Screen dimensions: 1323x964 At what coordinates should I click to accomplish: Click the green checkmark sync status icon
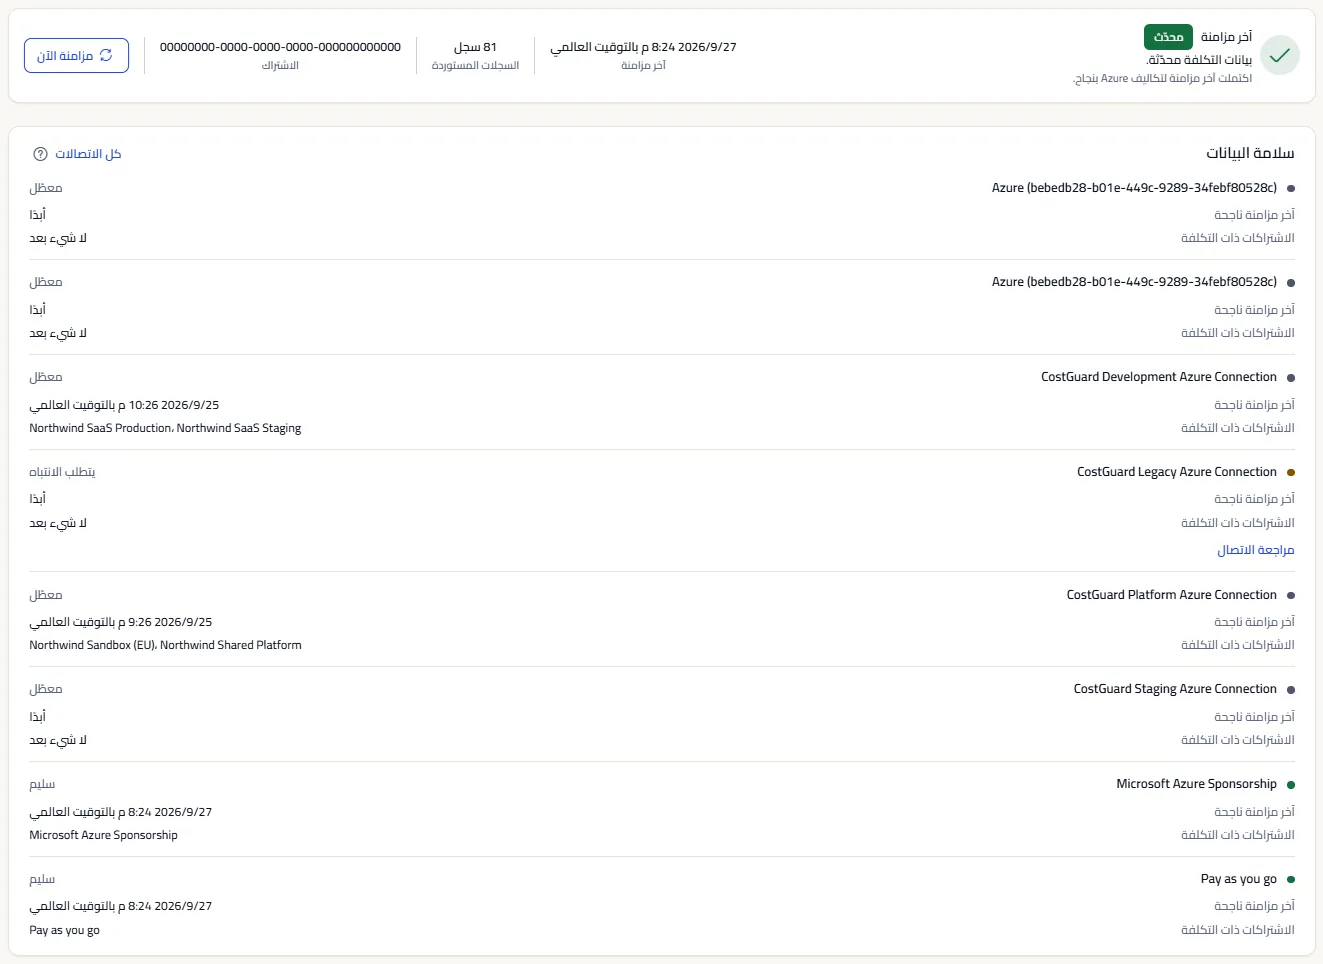click(1279, 56)
